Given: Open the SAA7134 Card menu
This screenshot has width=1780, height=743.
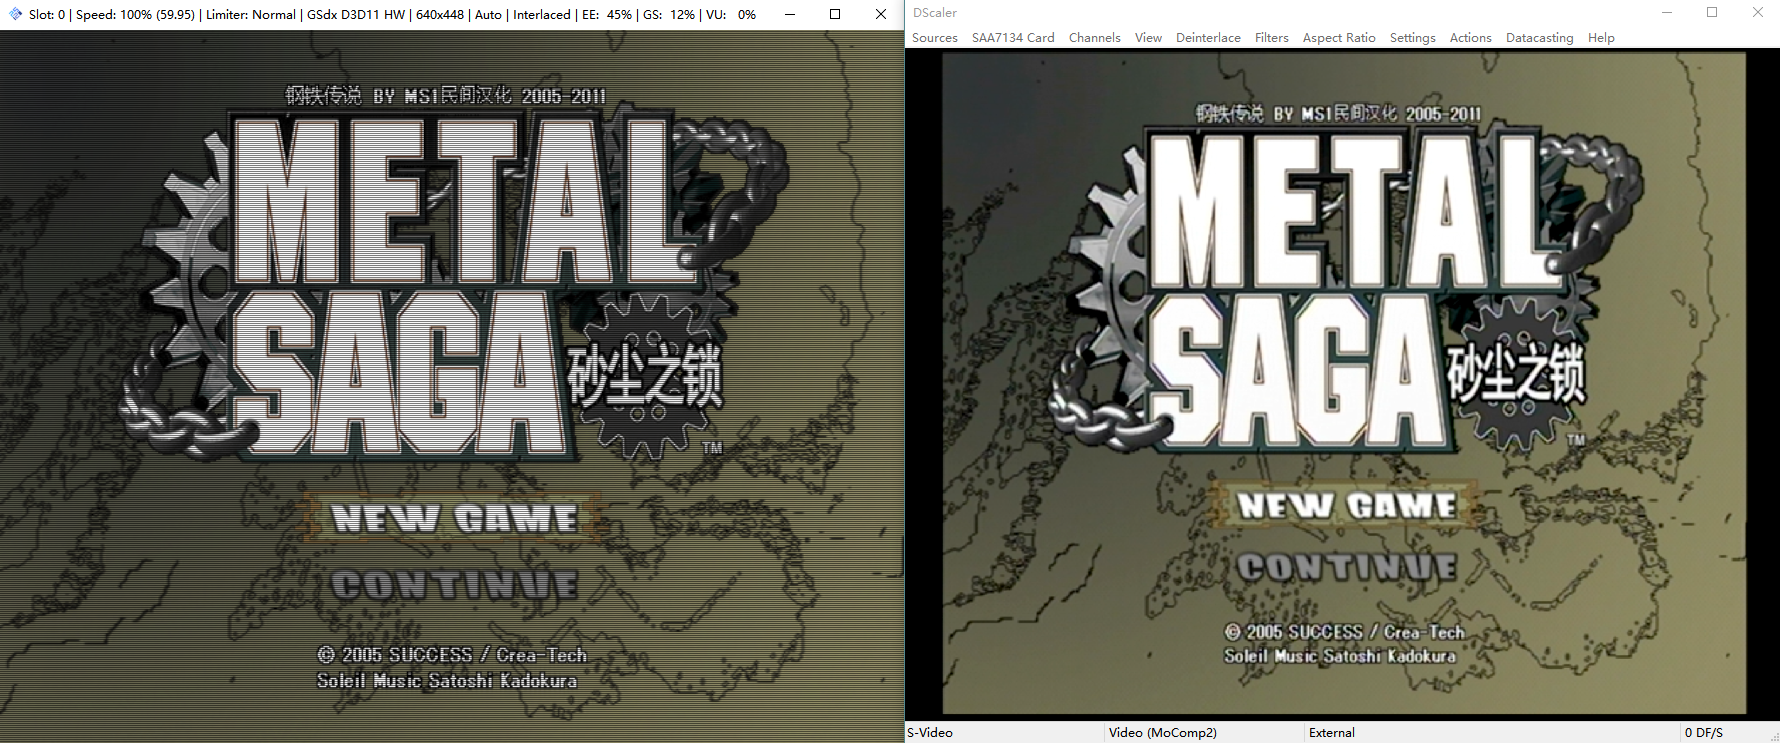Looking at the screenshot, I should coord(1013,38).
